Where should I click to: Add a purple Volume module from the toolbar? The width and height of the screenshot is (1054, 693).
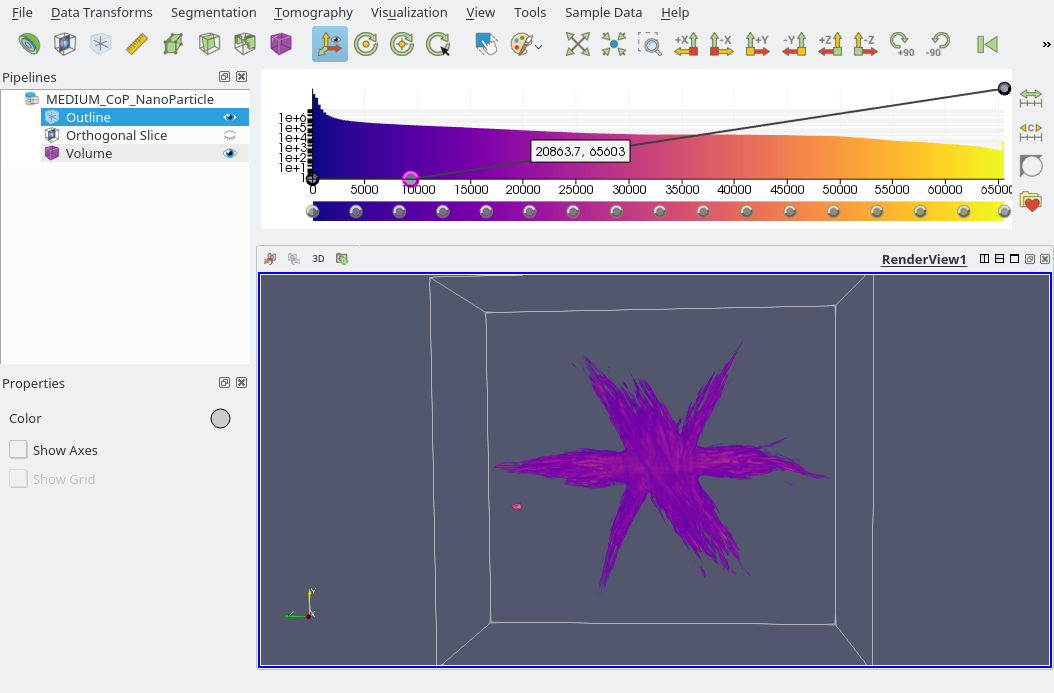(x=281, y=44)
